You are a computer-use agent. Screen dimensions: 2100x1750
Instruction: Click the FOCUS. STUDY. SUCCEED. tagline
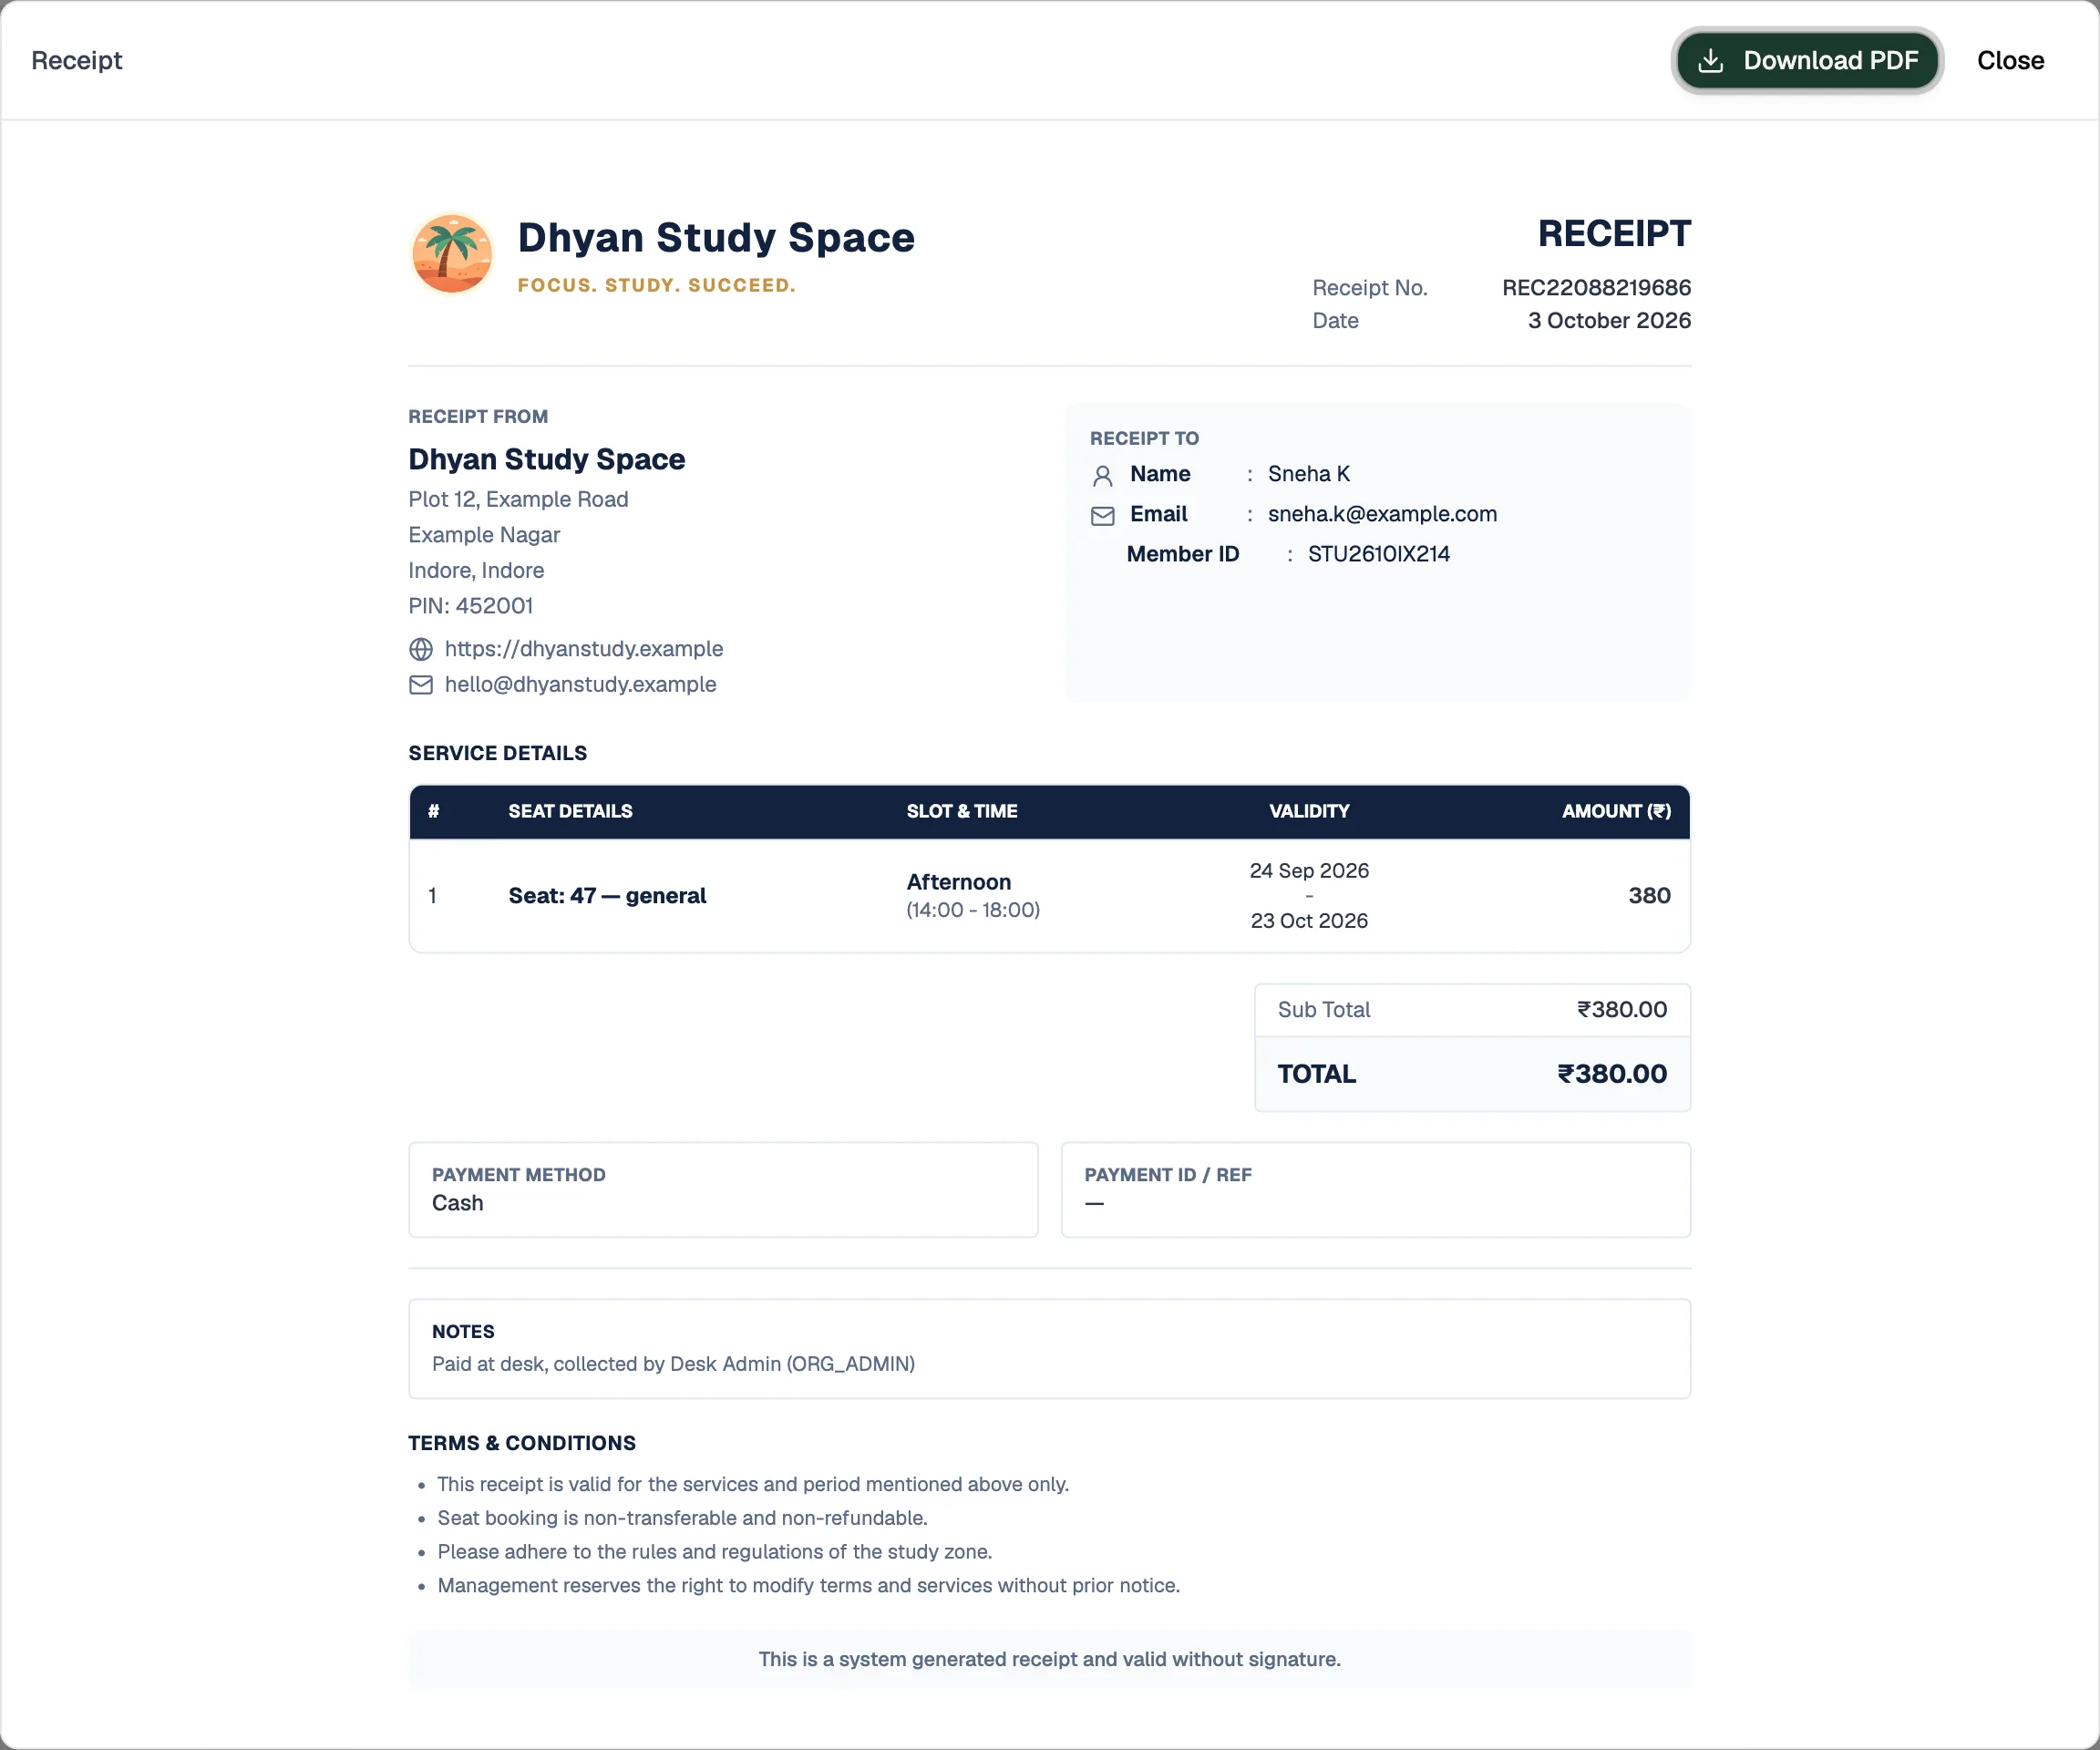tap(656, 286)
